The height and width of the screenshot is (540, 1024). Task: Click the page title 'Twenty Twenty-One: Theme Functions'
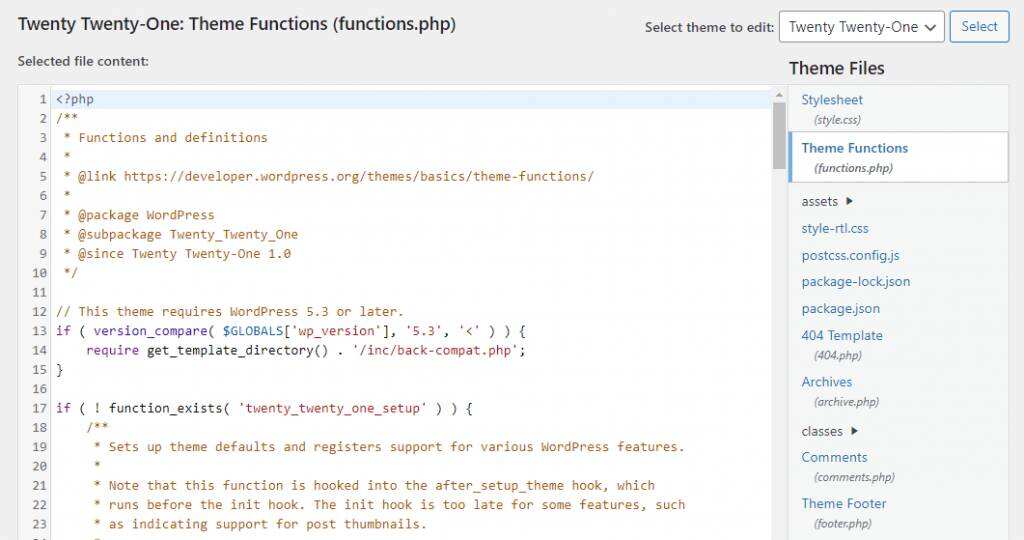click(237, 24)
